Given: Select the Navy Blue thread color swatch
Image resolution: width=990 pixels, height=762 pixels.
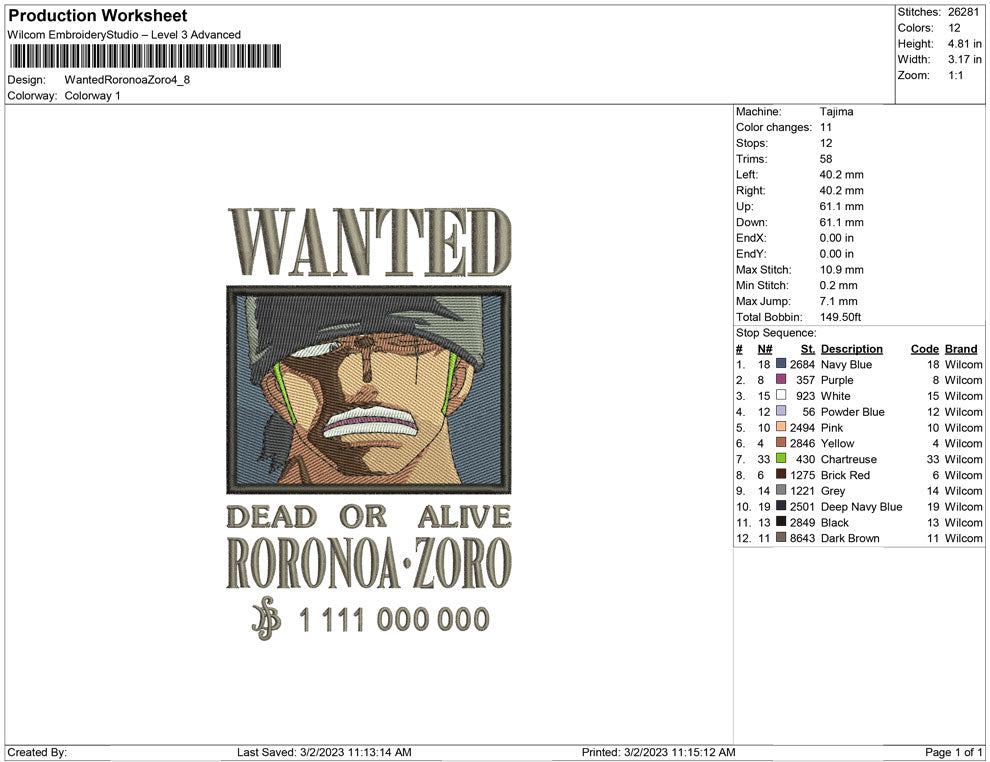Looking at the screenshot, I should (782, 364).
